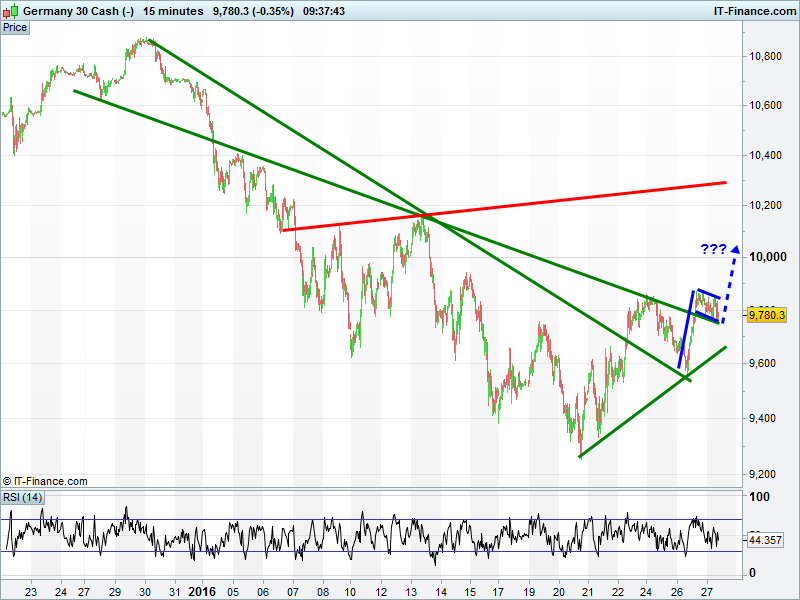Screen dimensions: 800x600
Task: Click the RSI value label 44.357
Action: coord(767,540)
